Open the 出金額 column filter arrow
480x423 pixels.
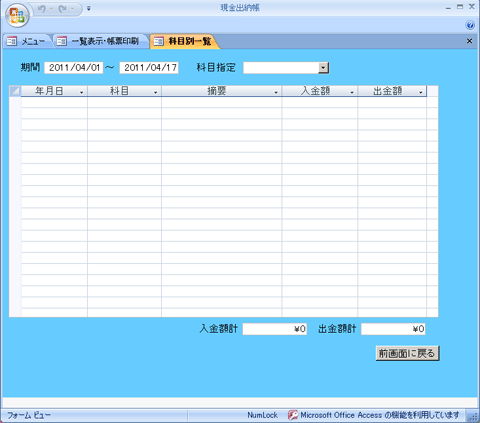(421, 92)
